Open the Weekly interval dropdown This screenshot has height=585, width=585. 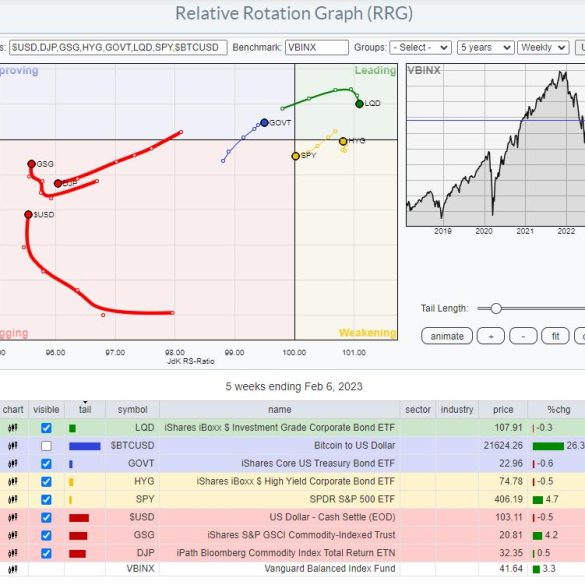543,48
